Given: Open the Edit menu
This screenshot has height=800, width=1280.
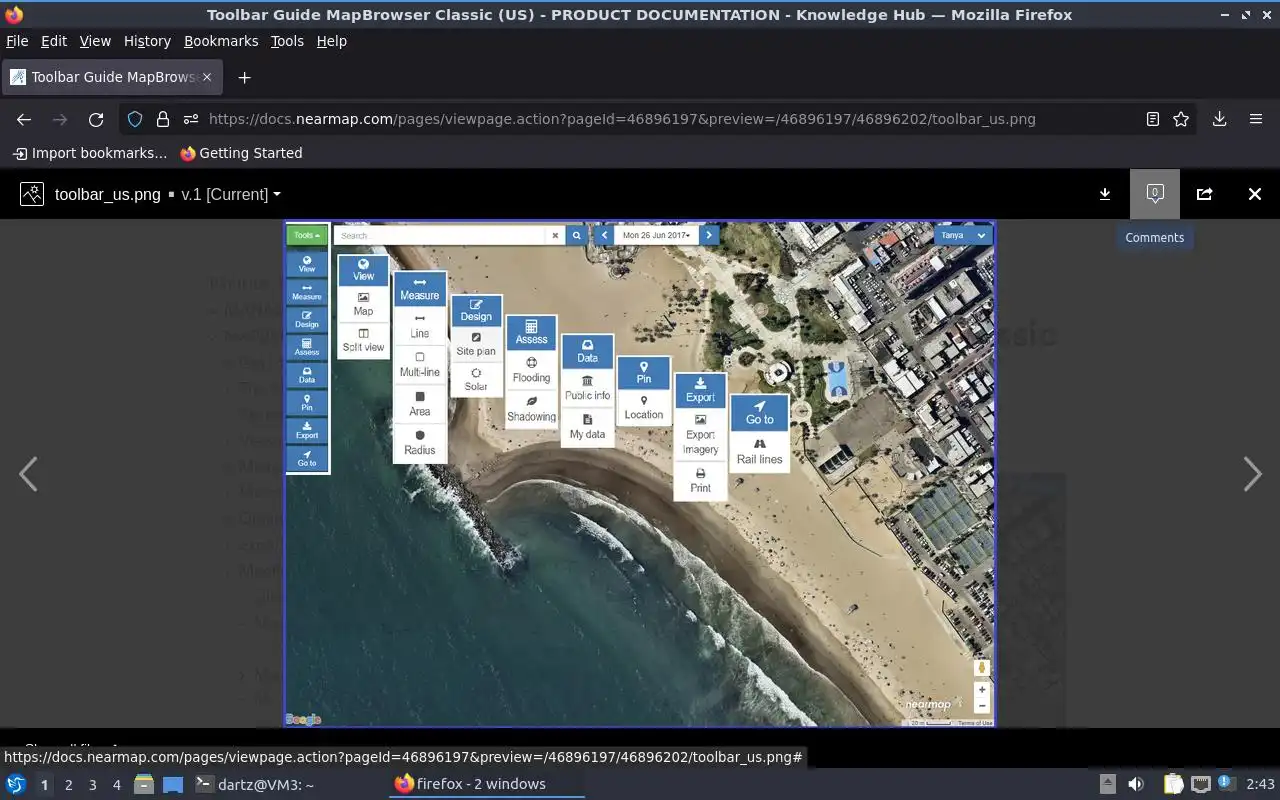Looking at the screenshot, I should 54,41.
